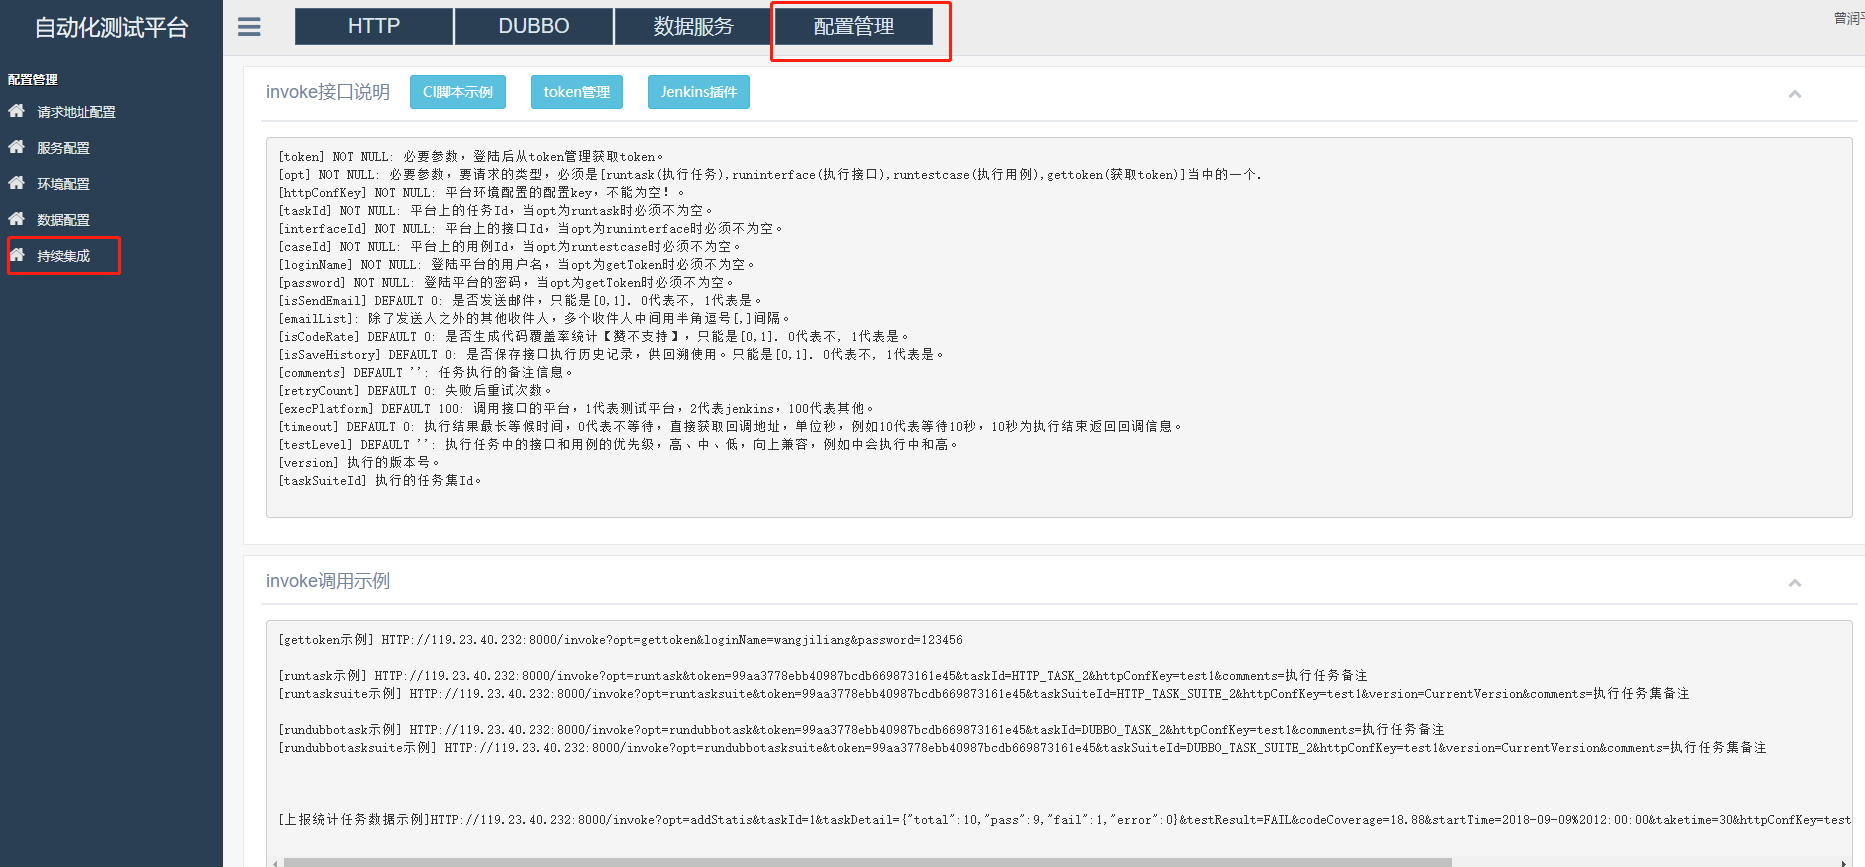Open 数据配置 in the sidebar
Screen dimensions: 1865x867
[x=64, y=220]
